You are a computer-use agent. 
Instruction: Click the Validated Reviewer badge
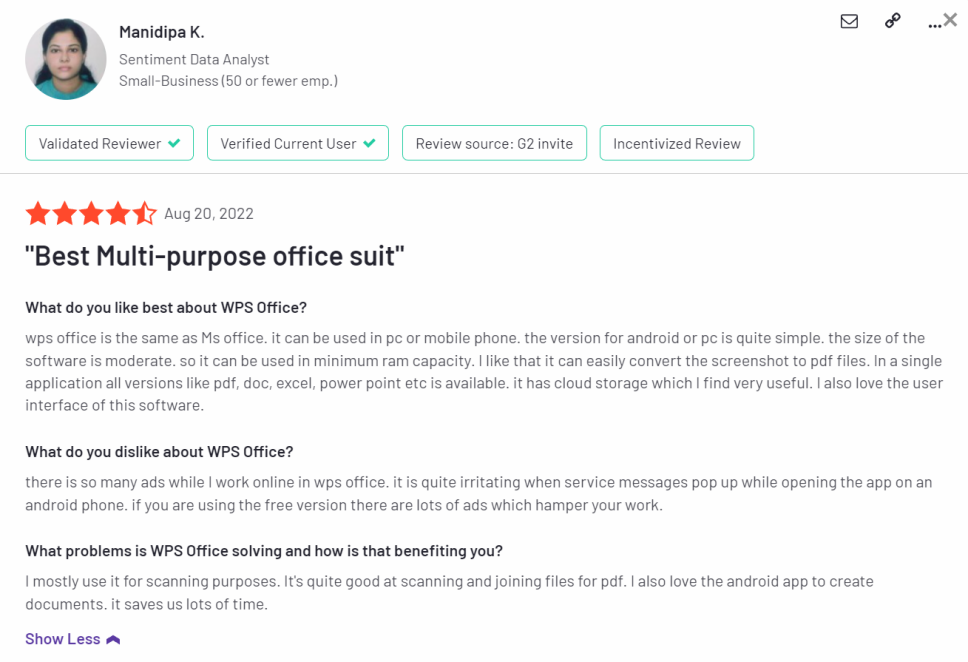pyautogui.click(x=109, y=143)
